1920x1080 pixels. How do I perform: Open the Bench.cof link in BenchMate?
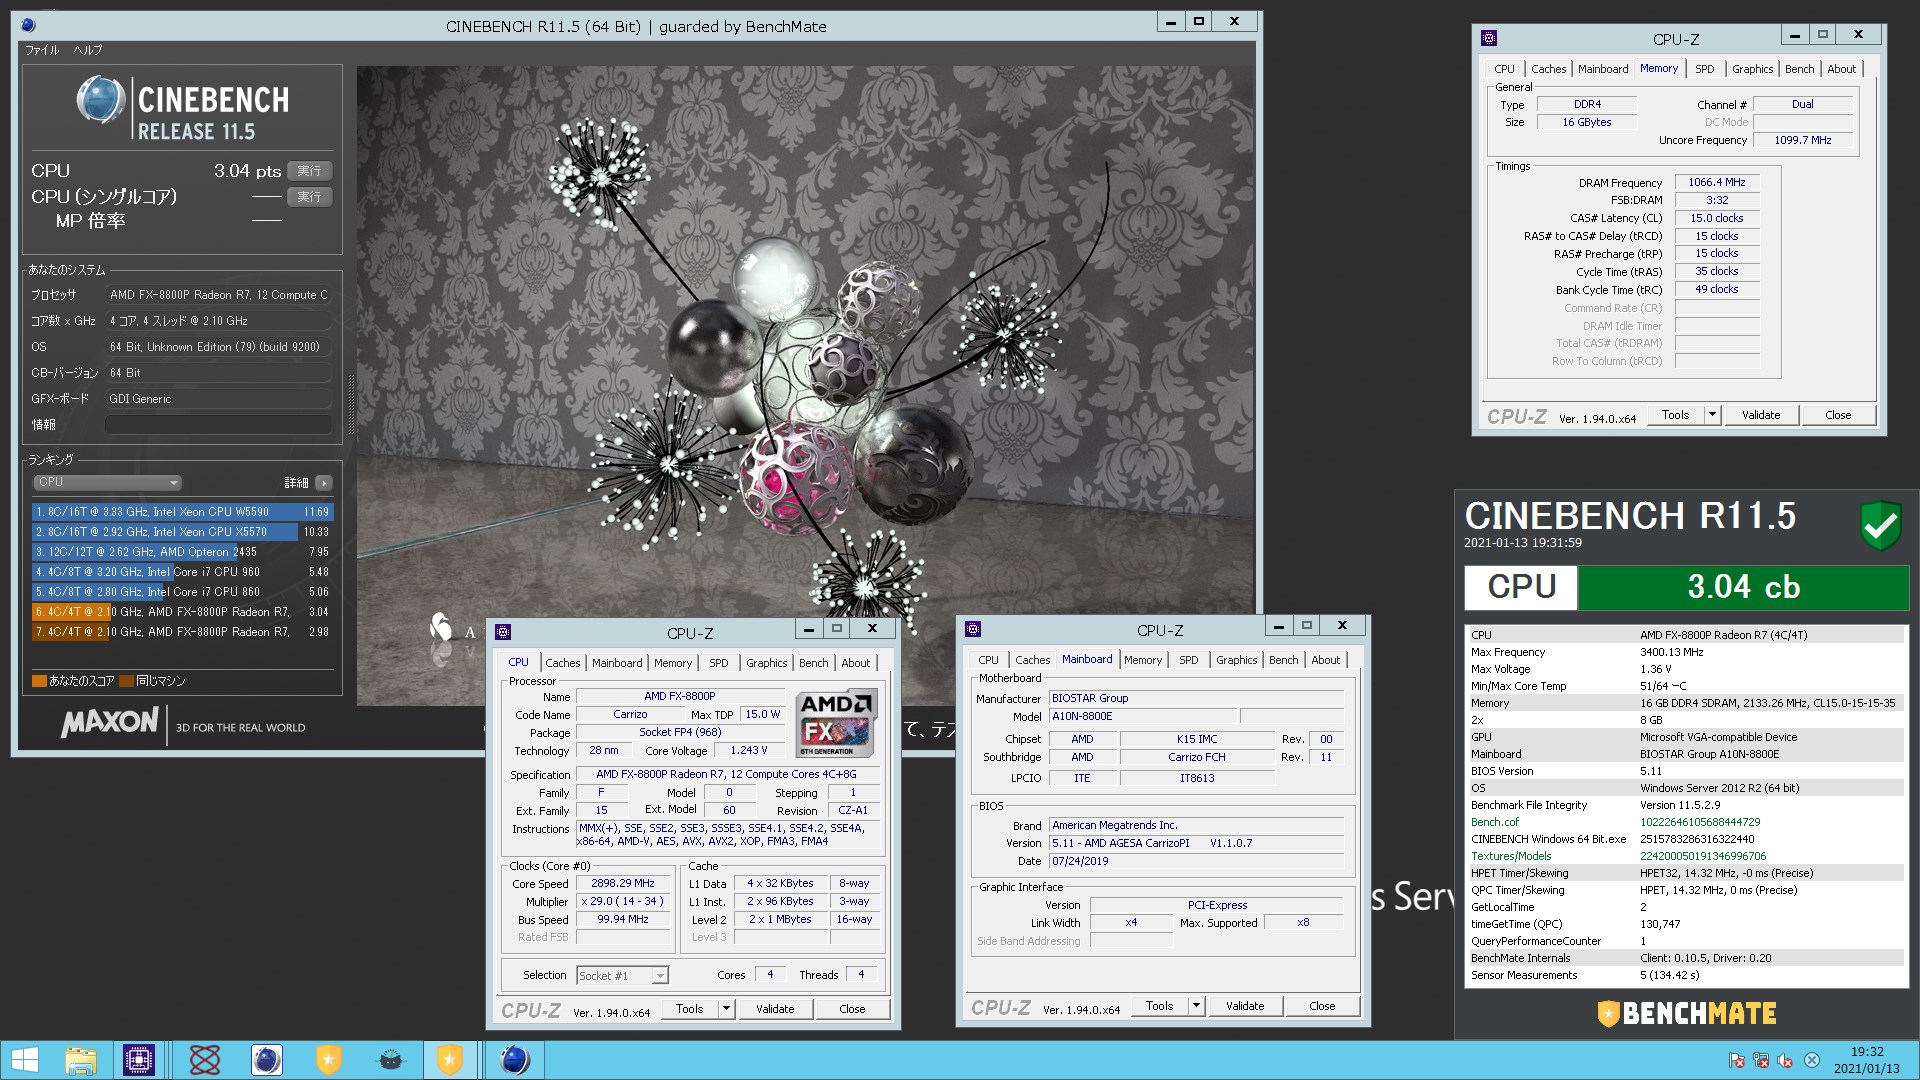click(1494, 822)
